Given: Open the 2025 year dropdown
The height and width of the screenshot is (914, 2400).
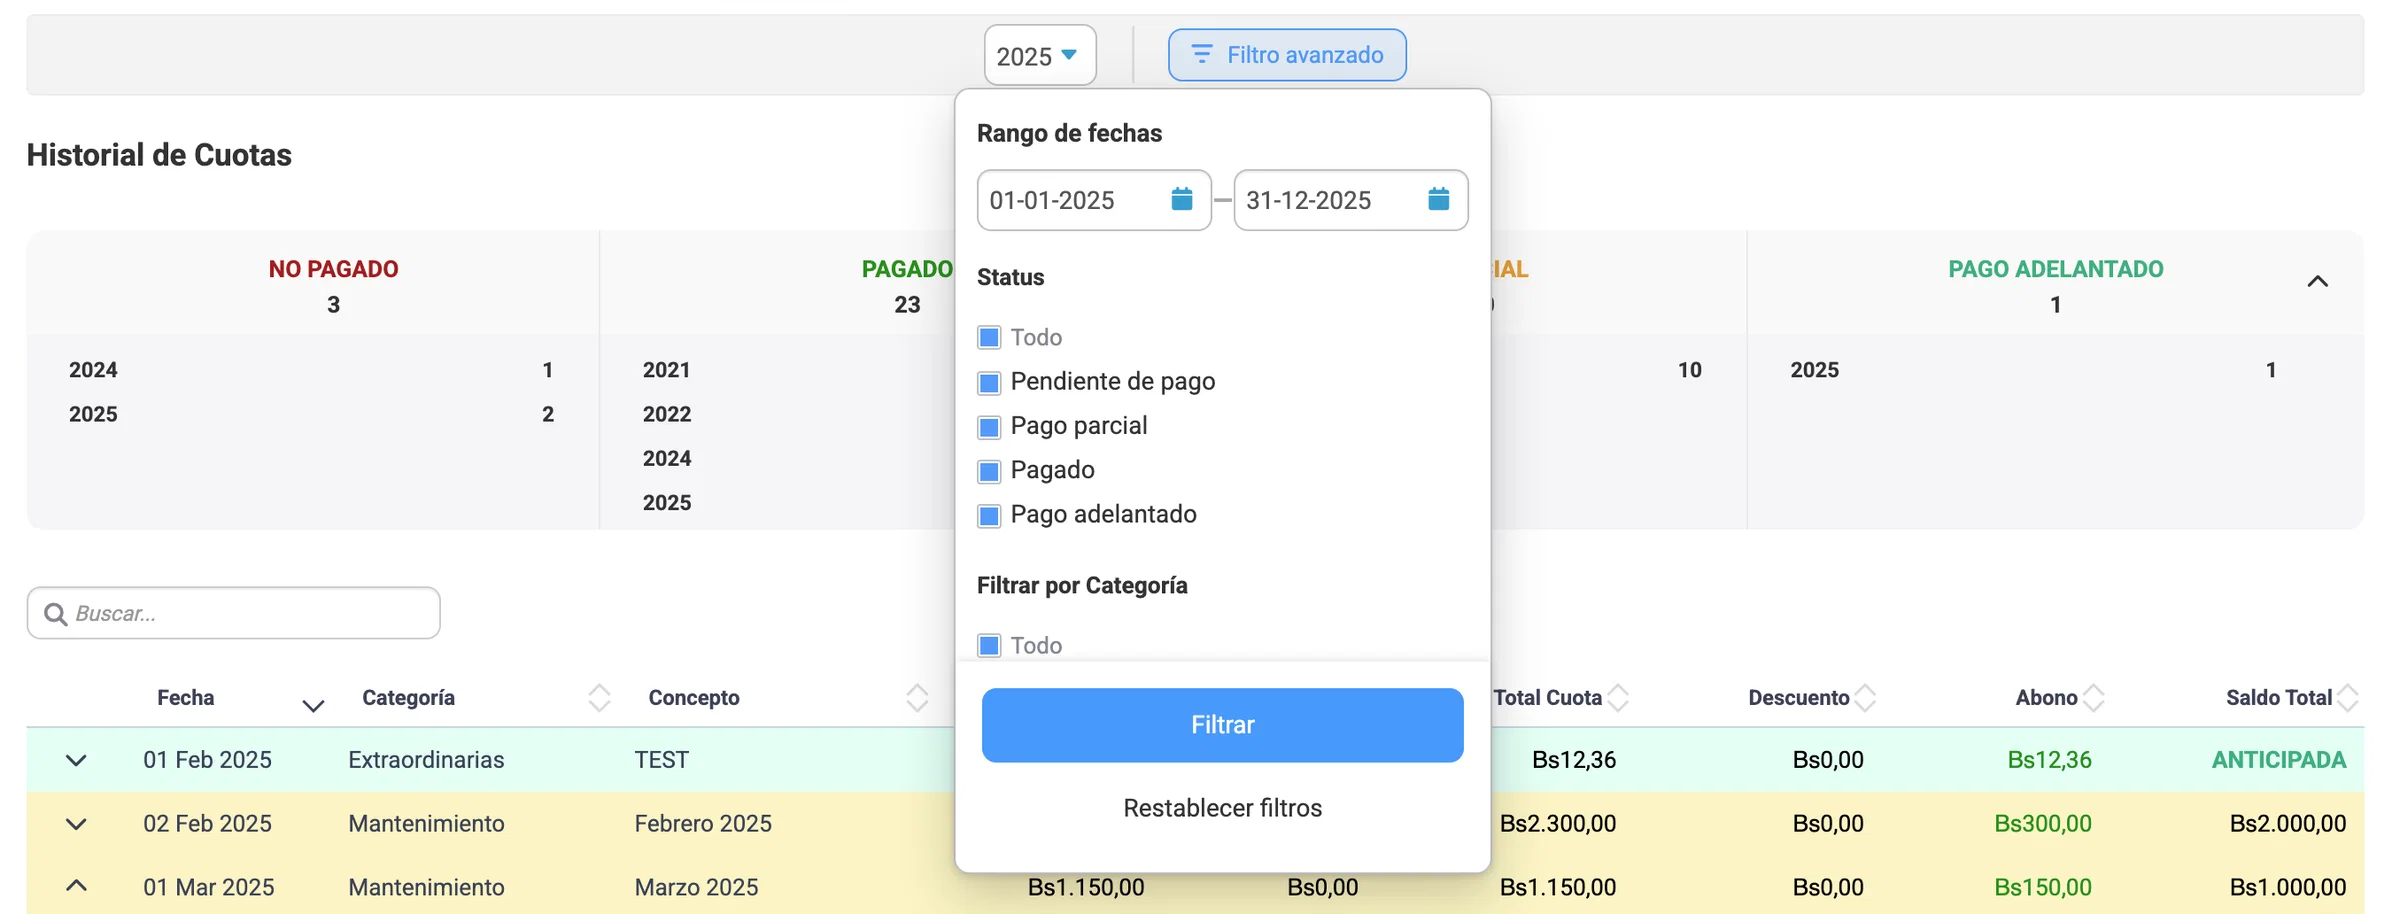Looking at the screenshot, I should tap(1040, 55).
